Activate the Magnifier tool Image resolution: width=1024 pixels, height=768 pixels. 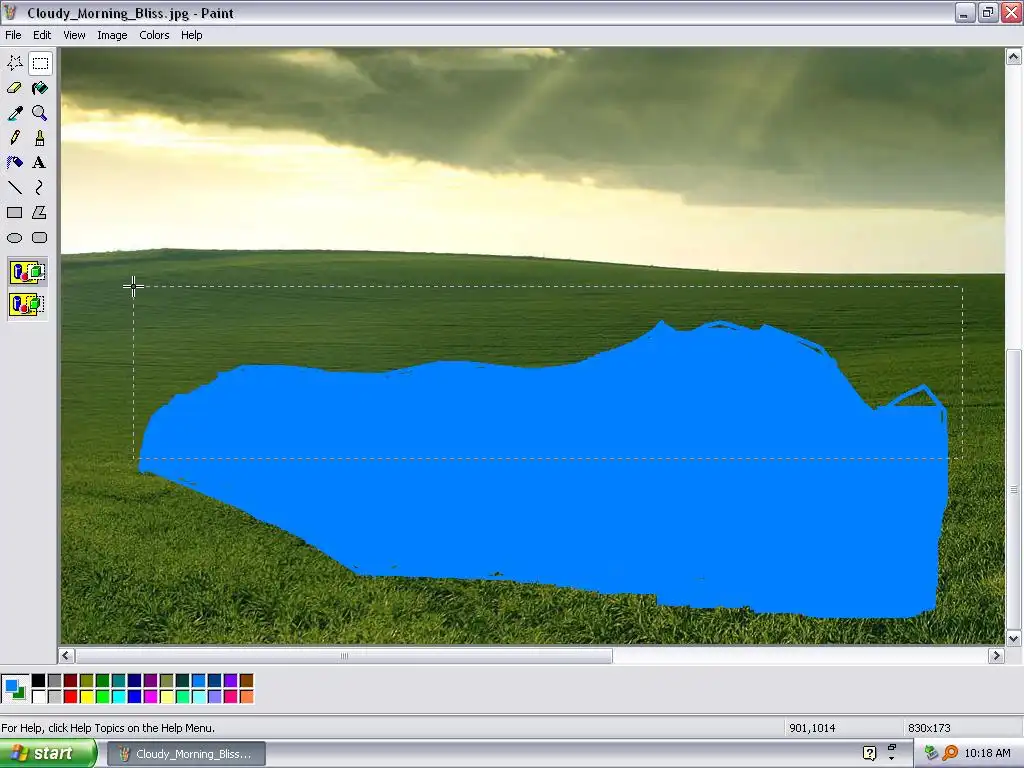tap(40, 113)
